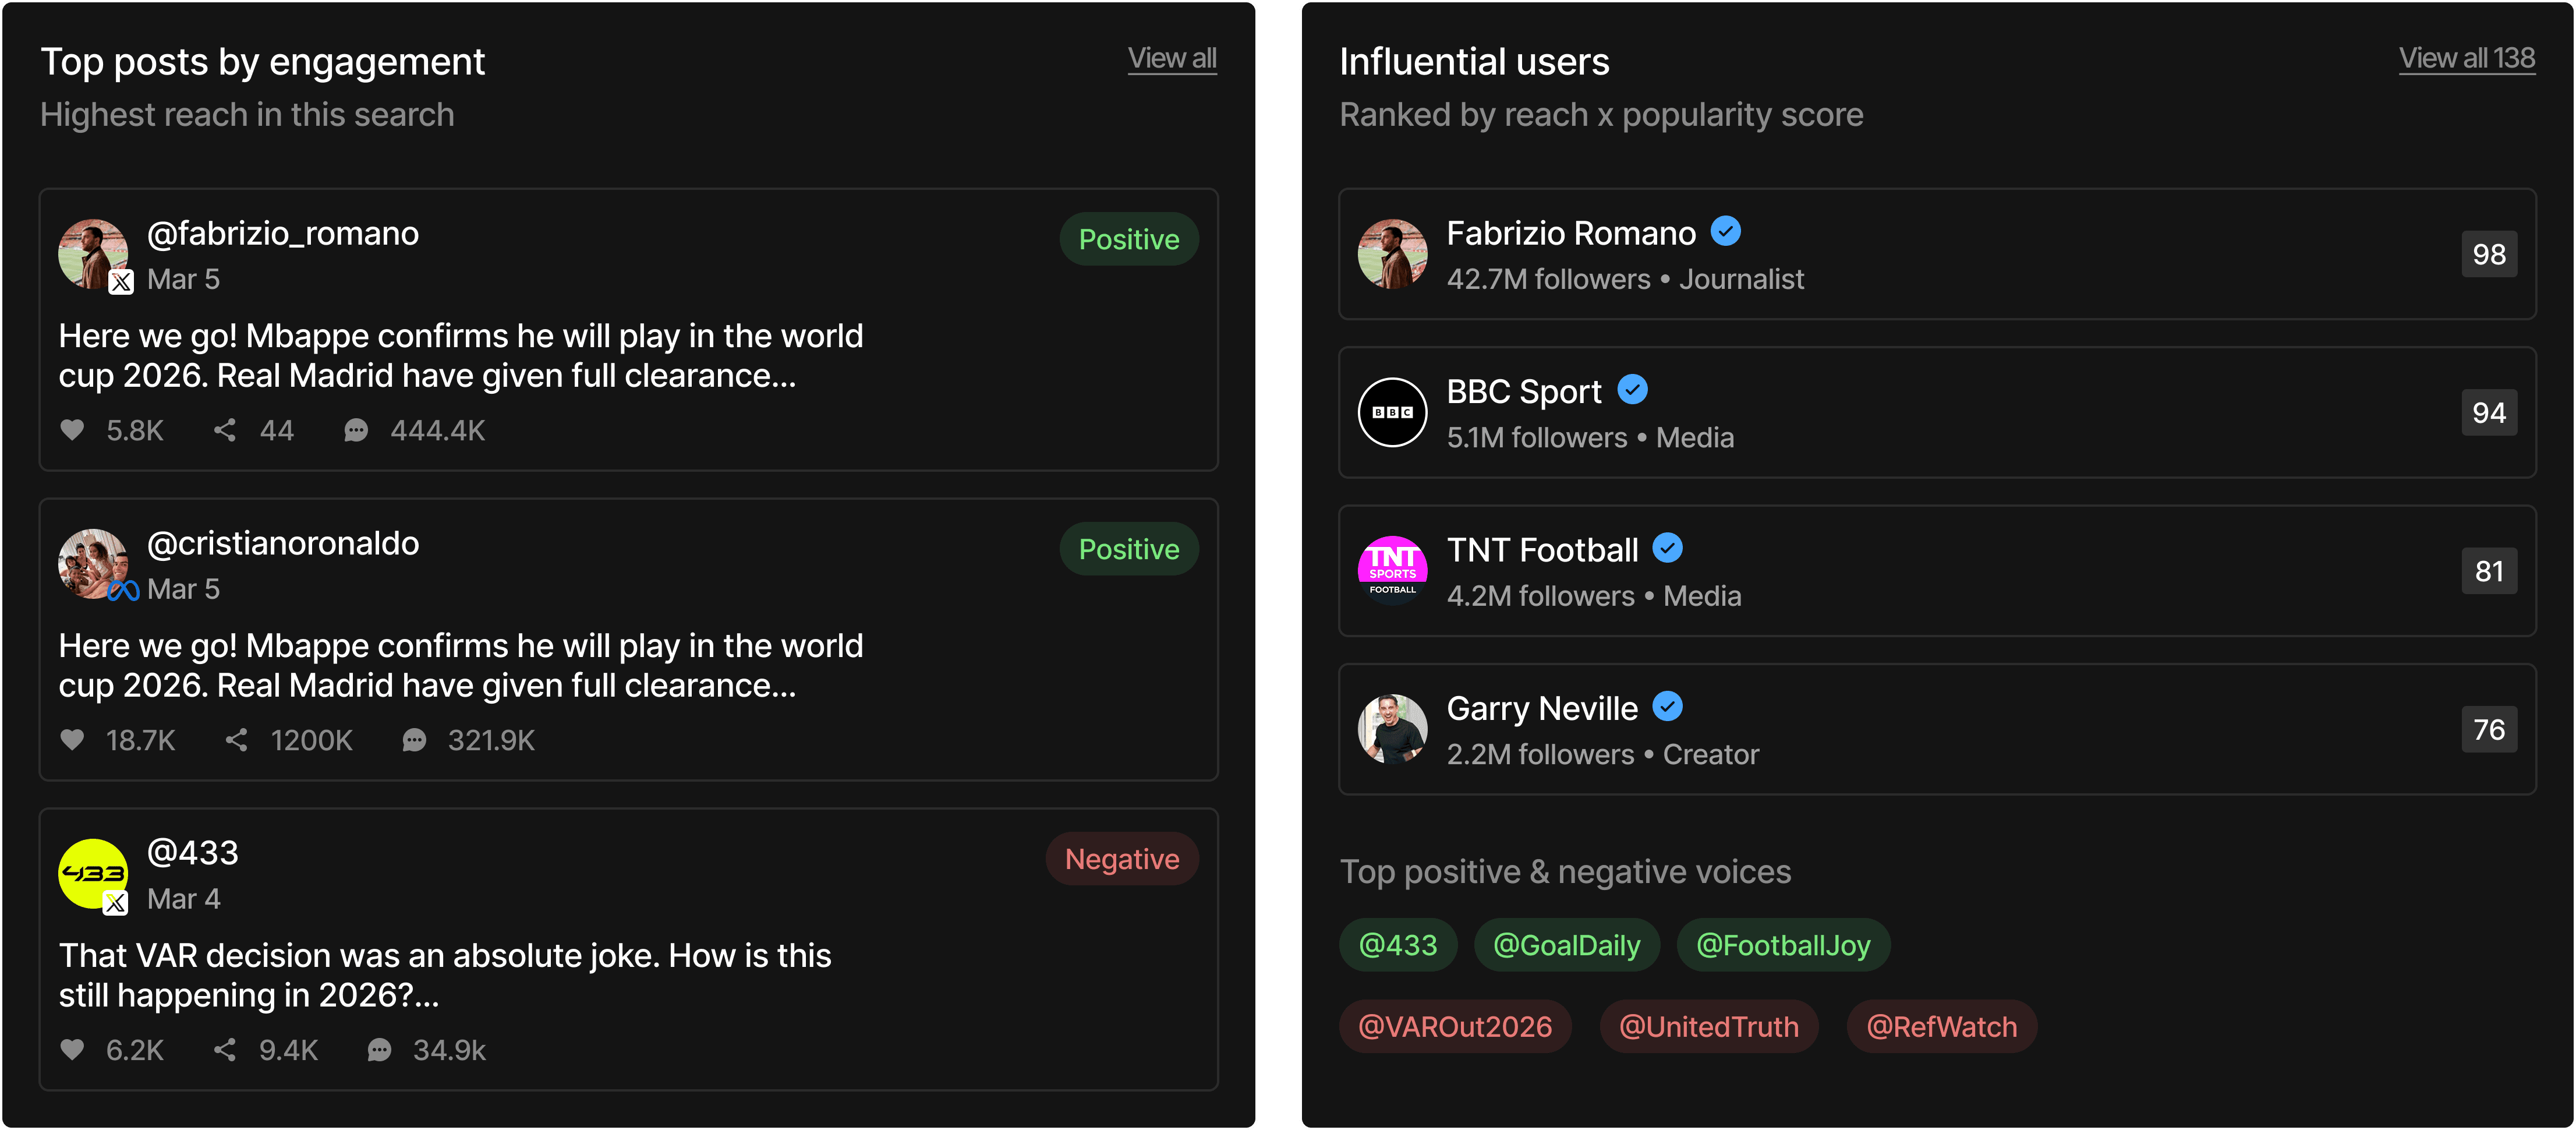Click Garry Neville's score of 76
The height and width of the screenshot is (1130, 2576).
pyautogui.click(x=2488, y=730)
